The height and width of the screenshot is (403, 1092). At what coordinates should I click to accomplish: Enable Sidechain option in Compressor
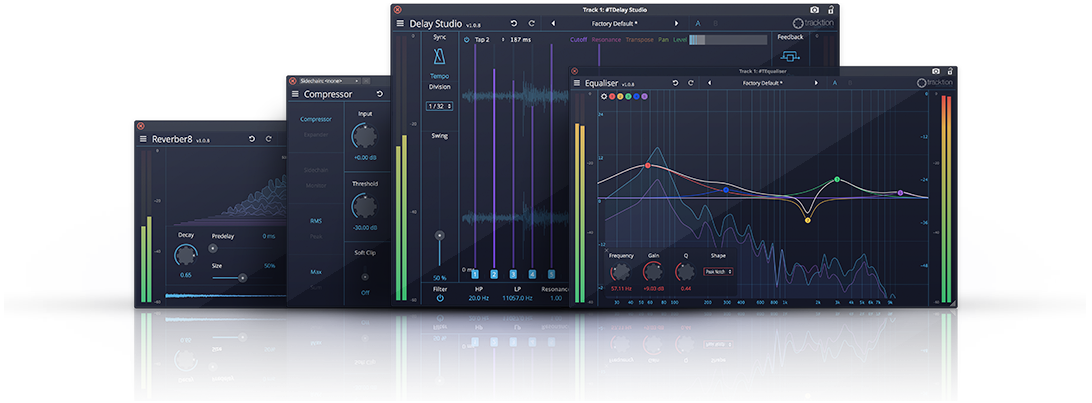315,170
